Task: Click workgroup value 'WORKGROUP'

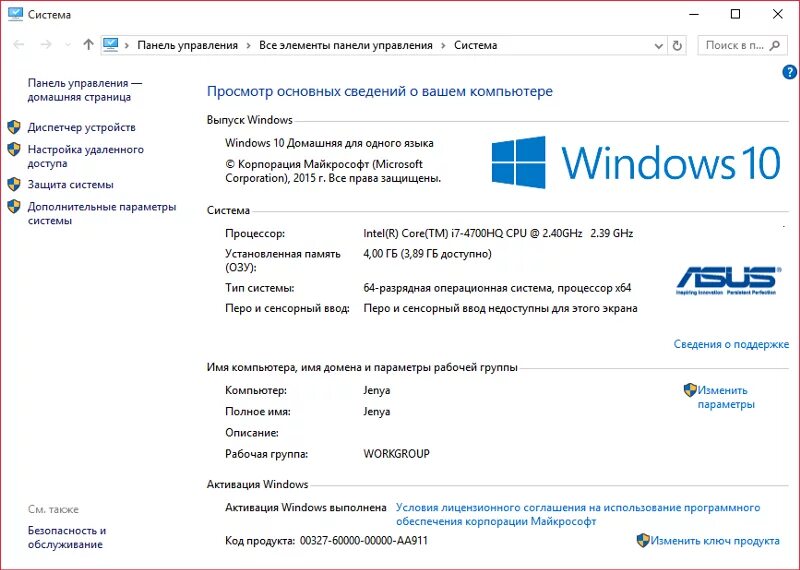Action: [x=396, y=454]
